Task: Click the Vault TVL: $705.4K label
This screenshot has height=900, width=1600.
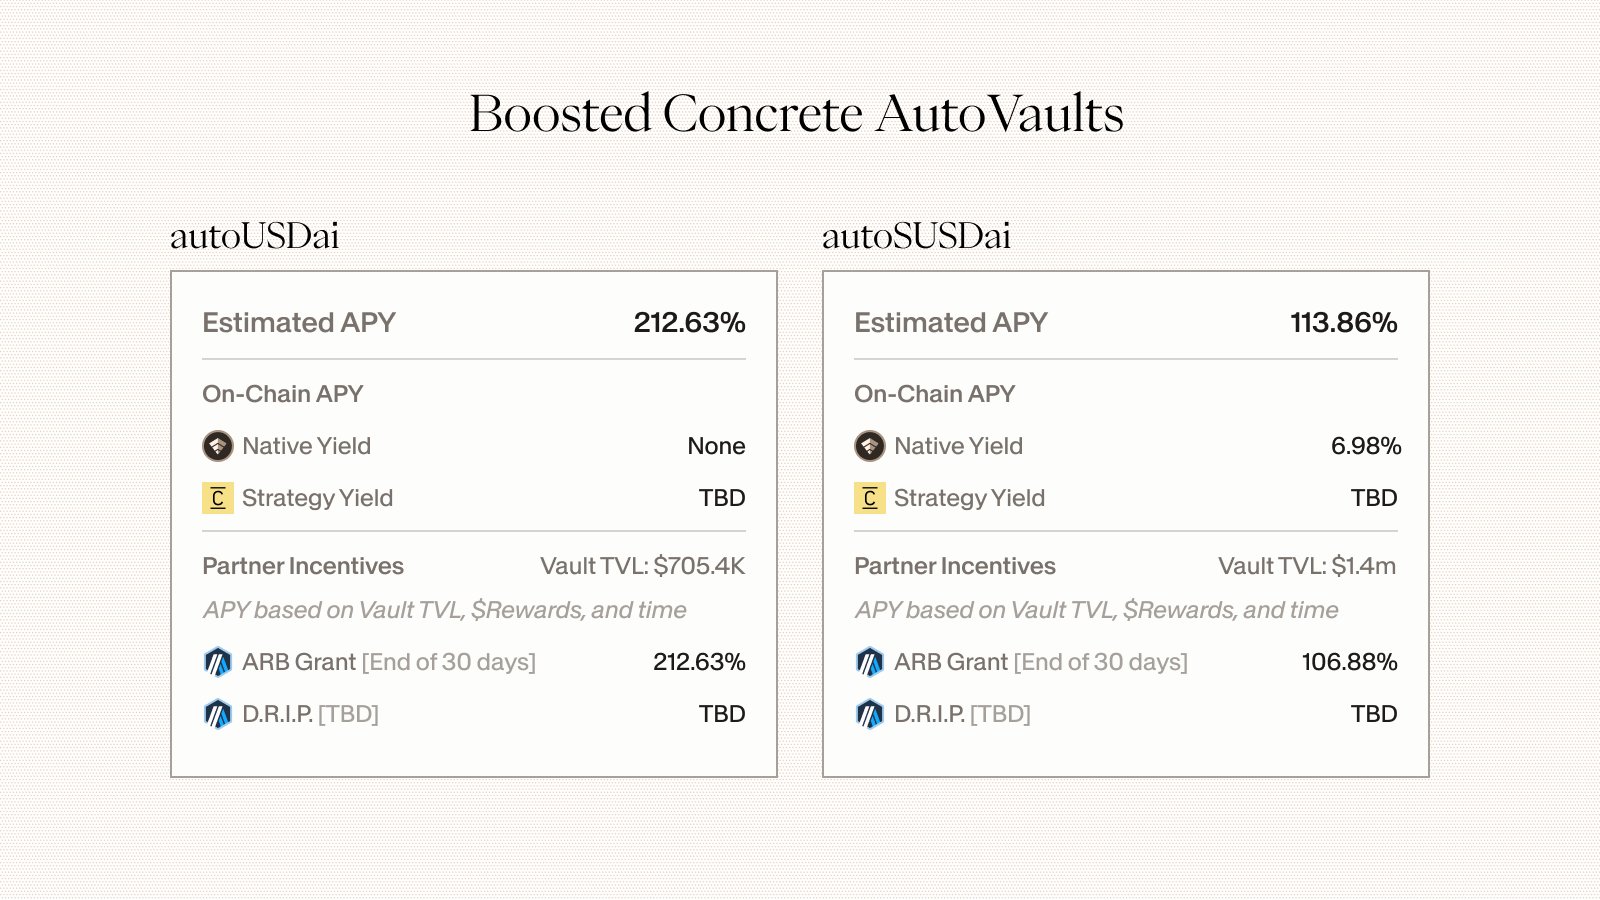Action: pos(643,566)
